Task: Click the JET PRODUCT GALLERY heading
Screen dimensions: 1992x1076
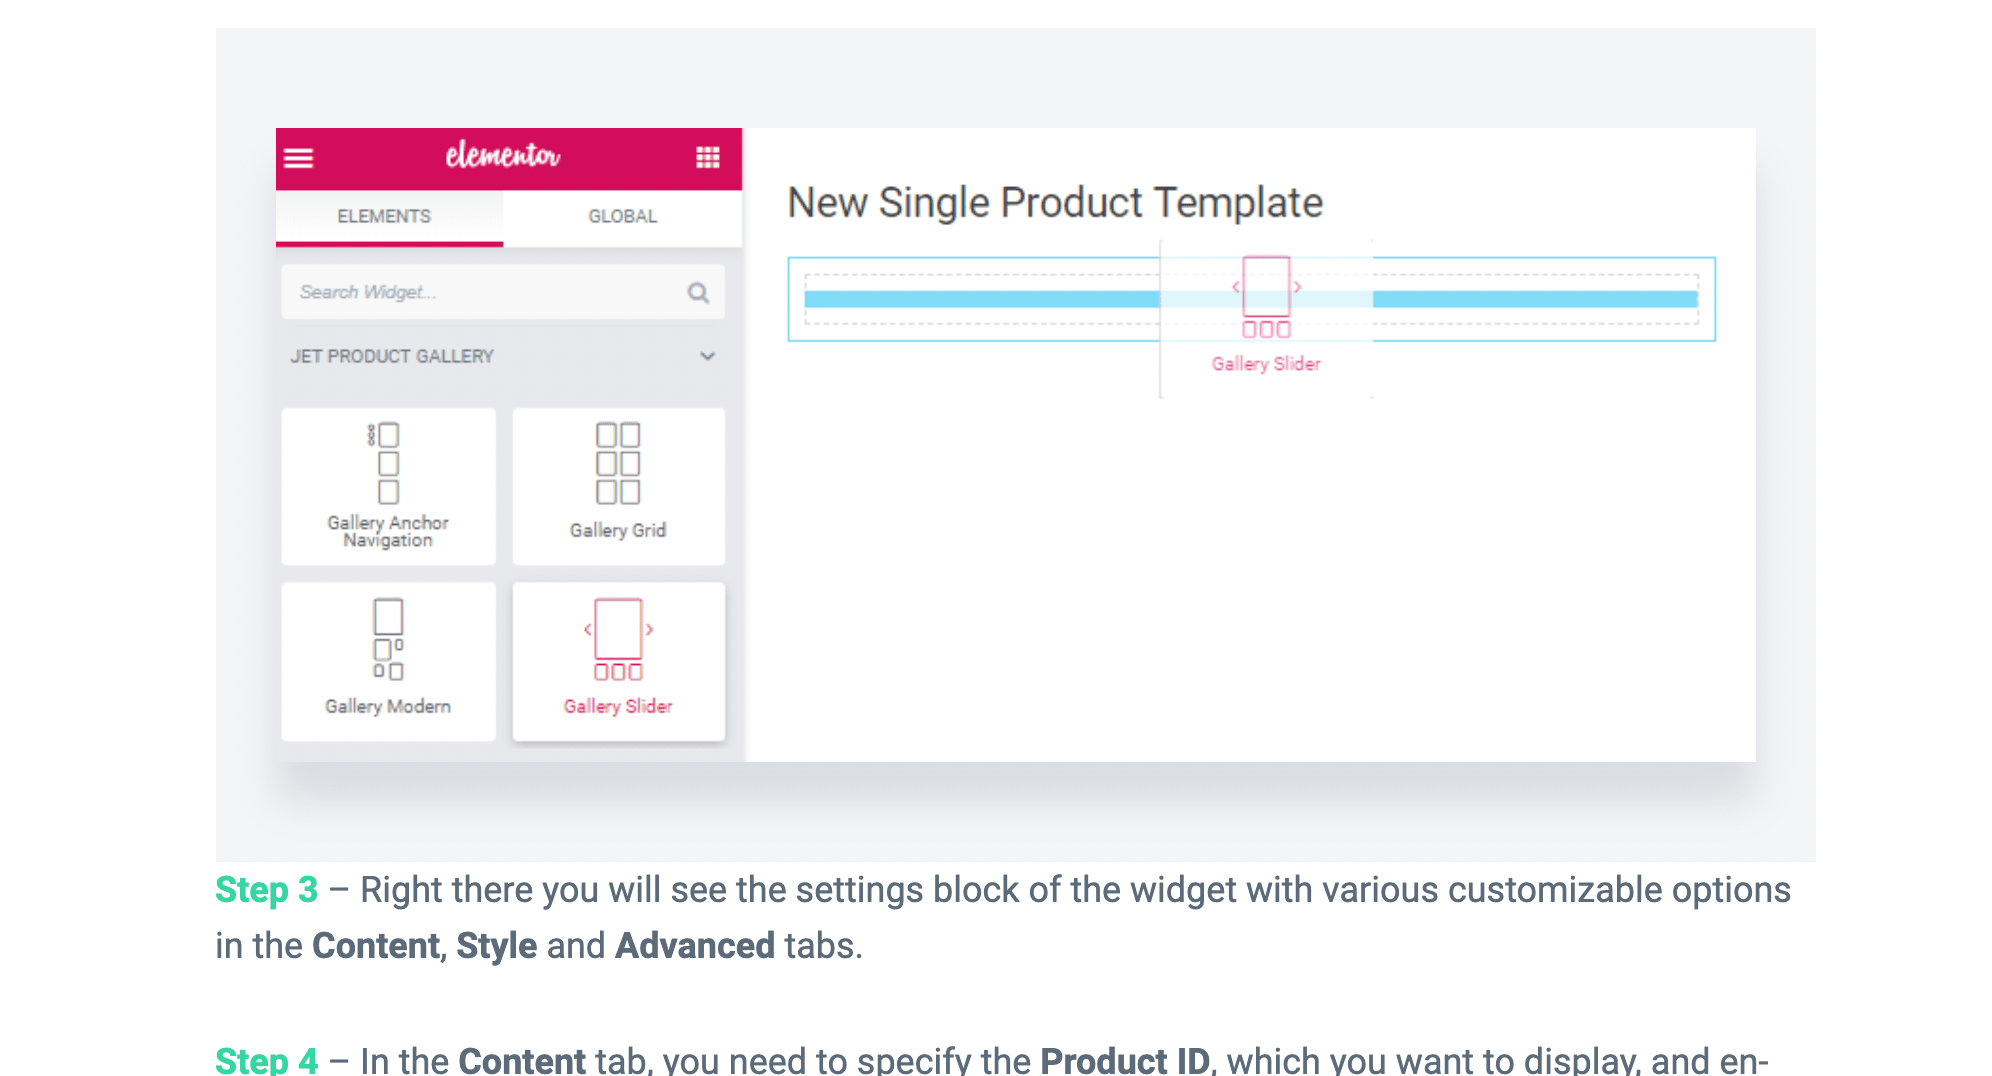Action: click(392, 356)
